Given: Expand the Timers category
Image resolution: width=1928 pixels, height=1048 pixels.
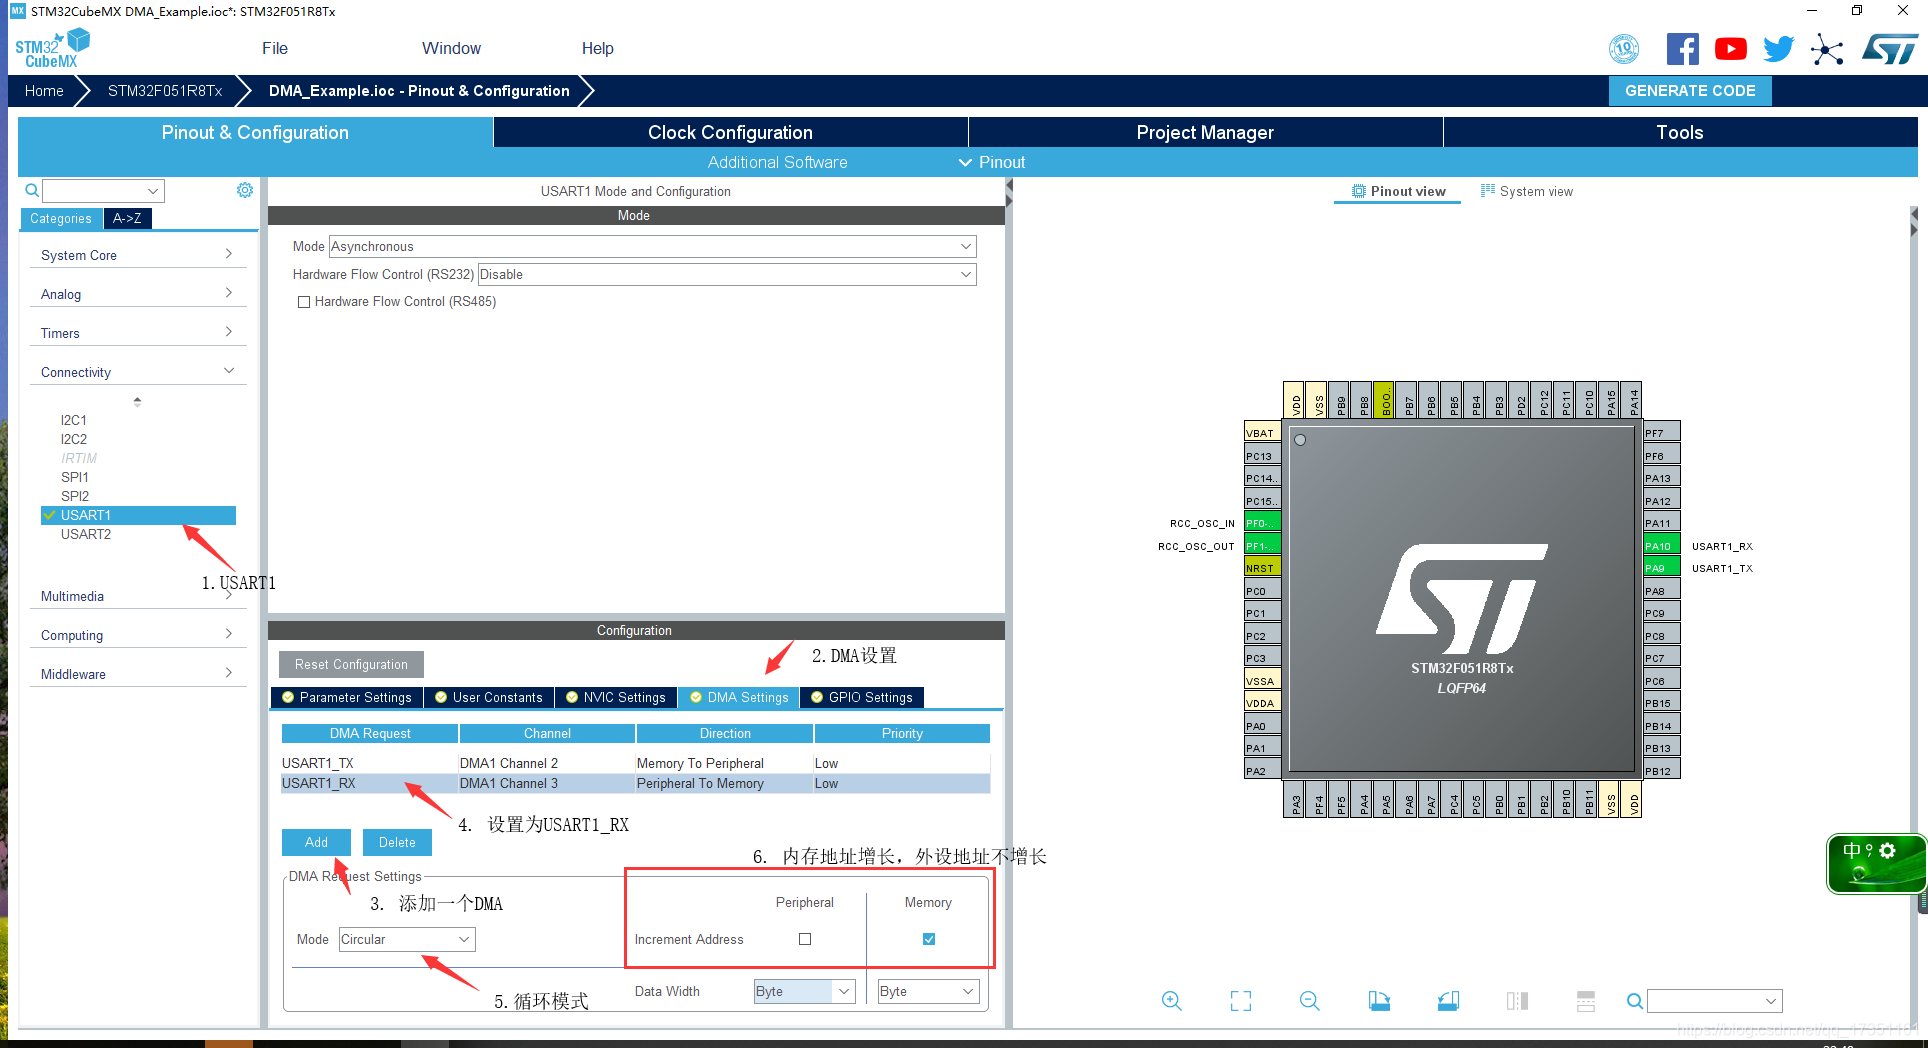Looking at the screenshot, I should [137, 333].
